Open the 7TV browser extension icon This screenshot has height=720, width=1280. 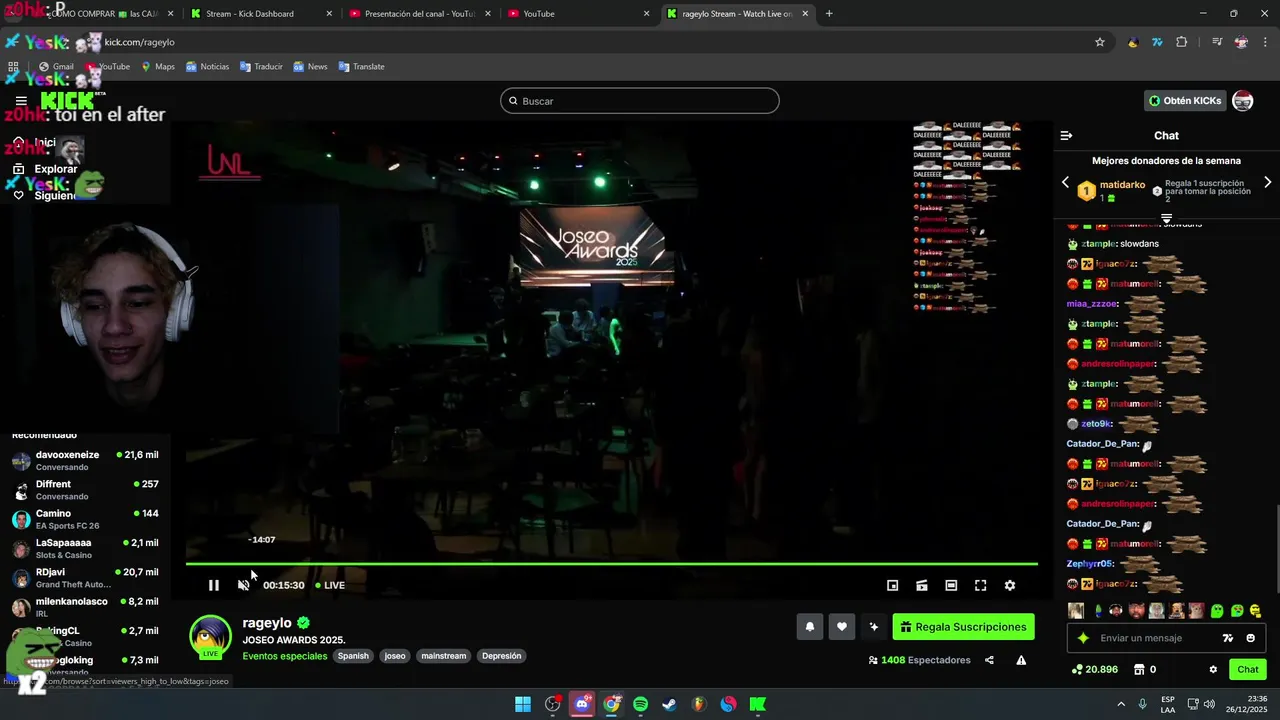point(1157,42)
